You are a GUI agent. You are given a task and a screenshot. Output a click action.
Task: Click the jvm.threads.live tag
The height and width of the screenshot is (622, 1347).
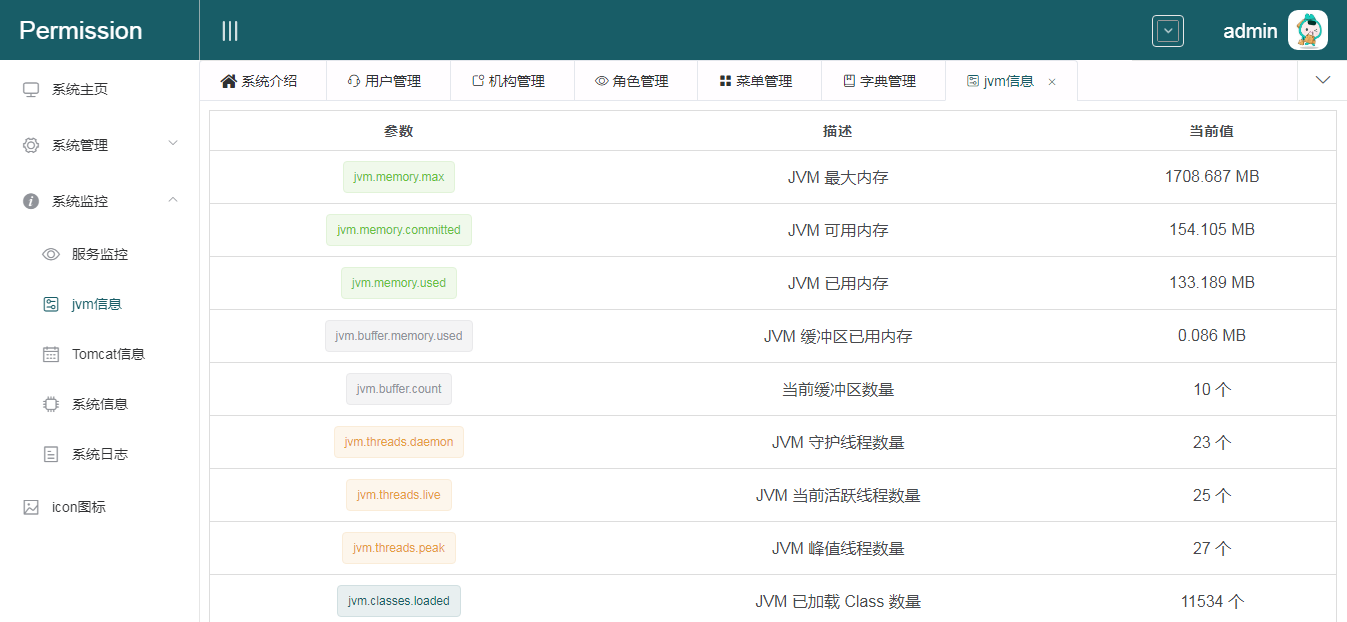coord(399,495)
